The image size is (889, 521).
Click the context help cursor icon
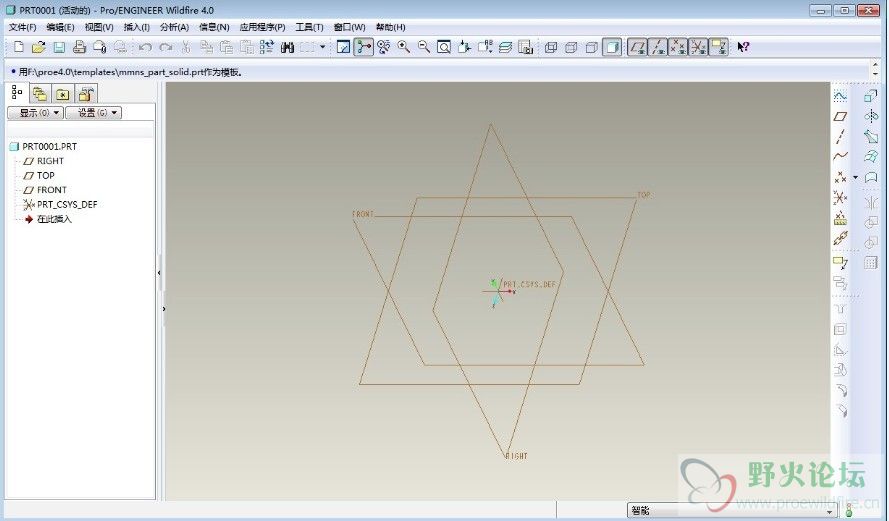coord(743,47)
